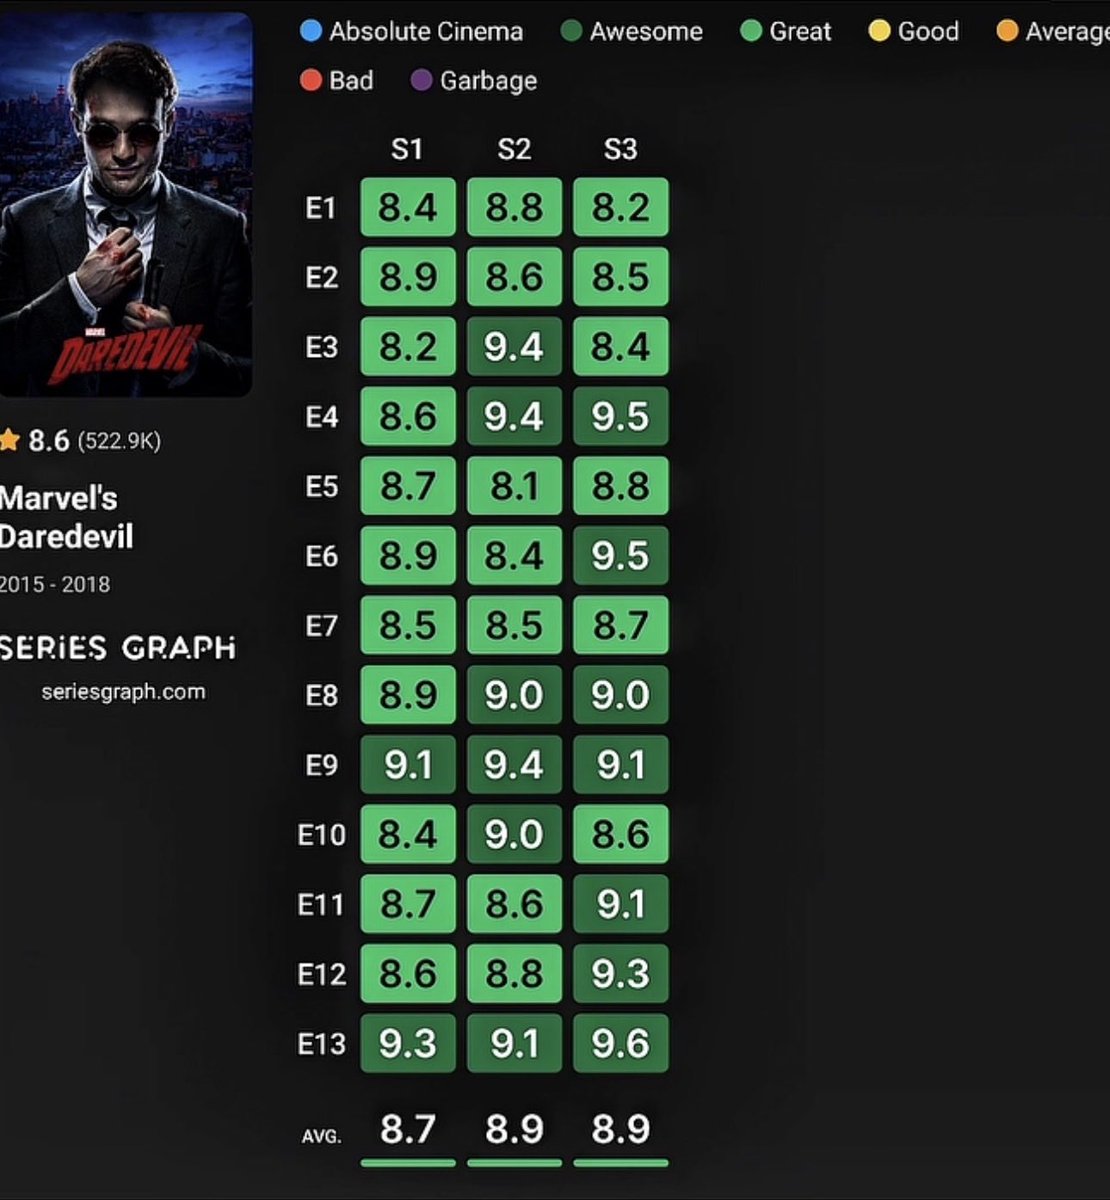
Task: Open the seriesgraph.com link
Action: click(x=123, y=691)
